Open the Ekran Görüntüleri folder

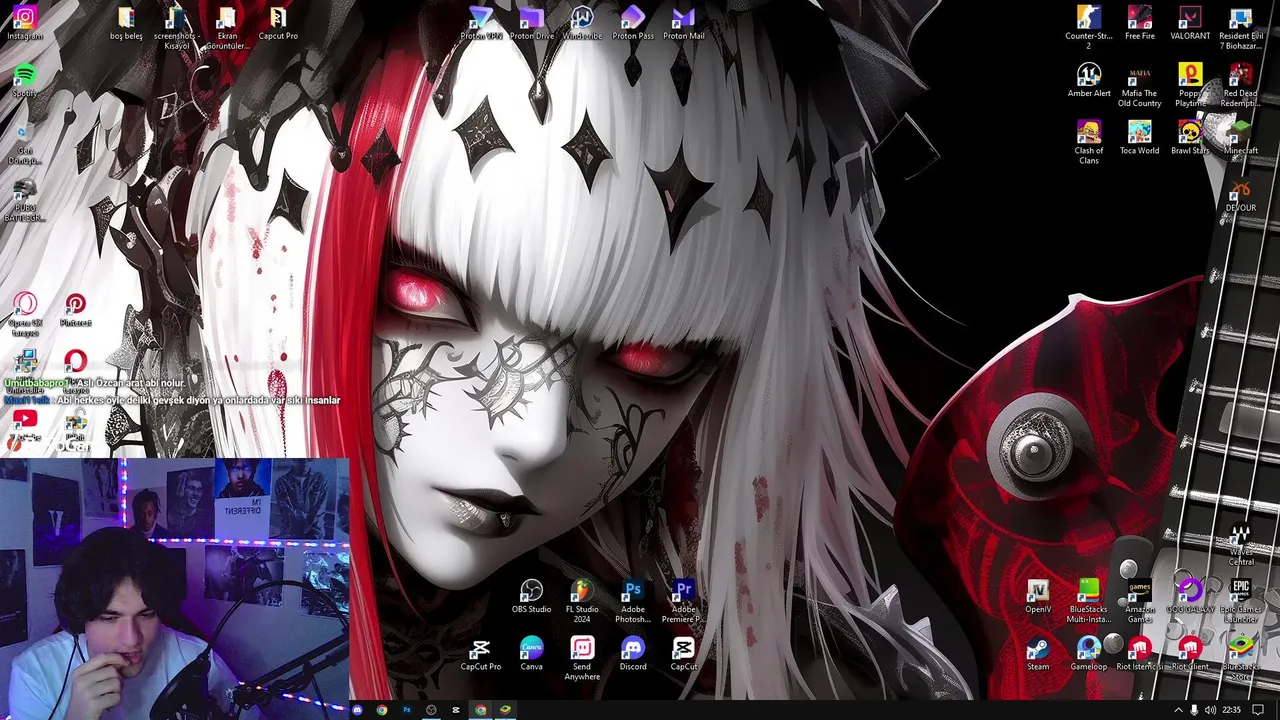pos(227,27)
